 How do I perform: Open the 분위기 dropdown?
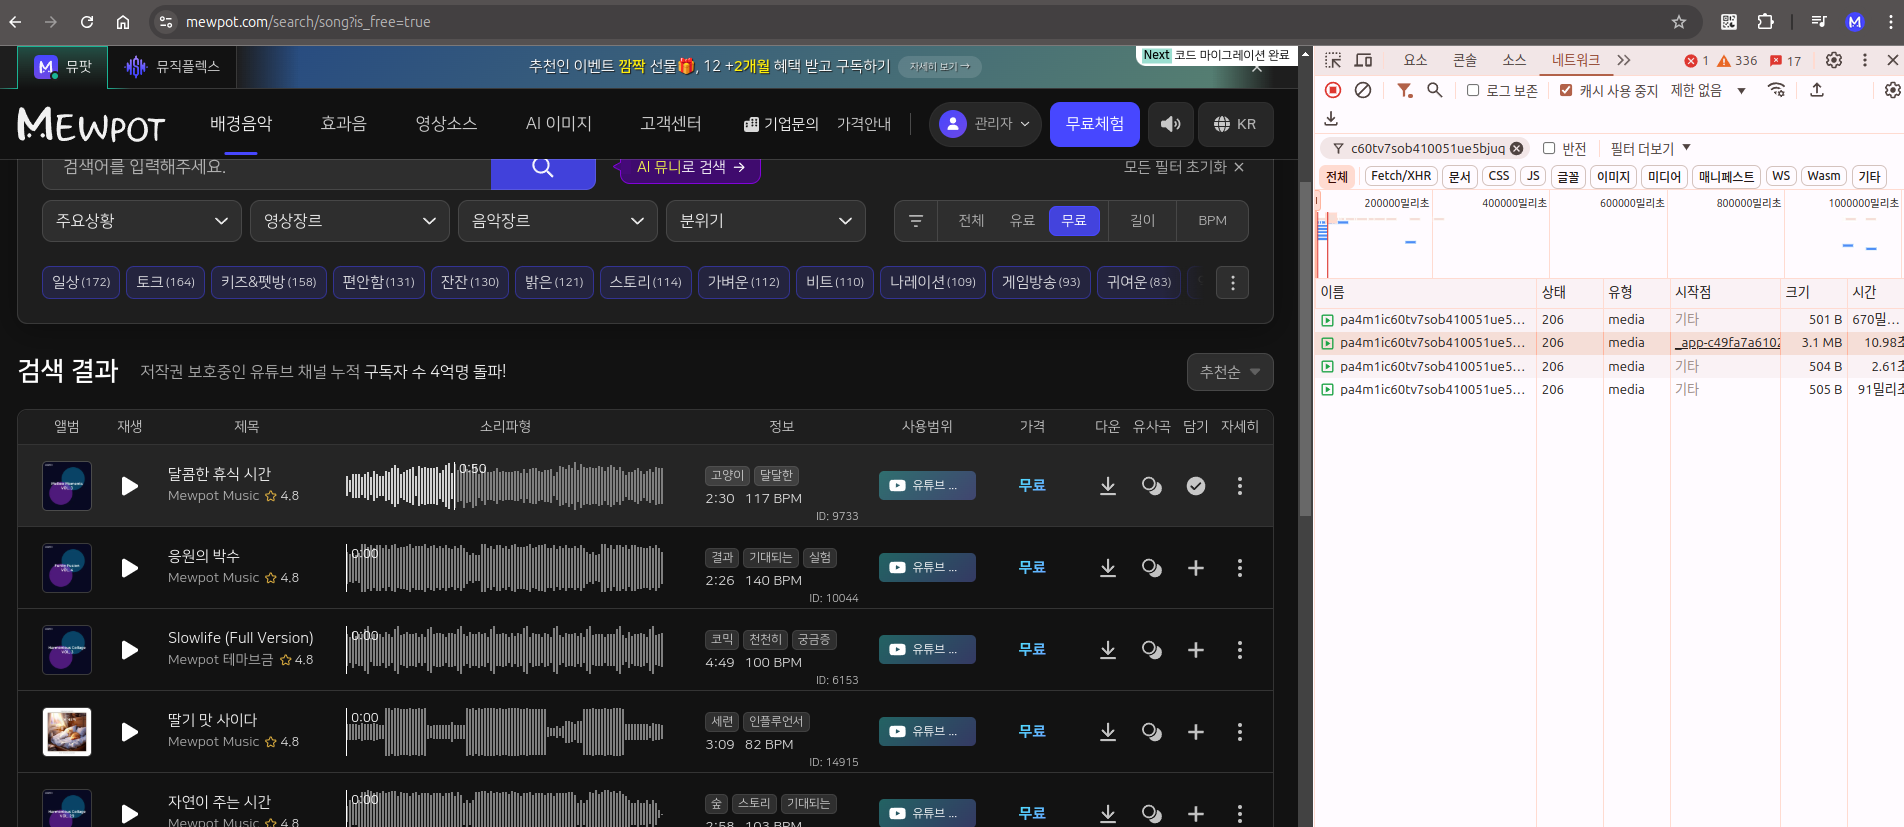click(766, 221)
